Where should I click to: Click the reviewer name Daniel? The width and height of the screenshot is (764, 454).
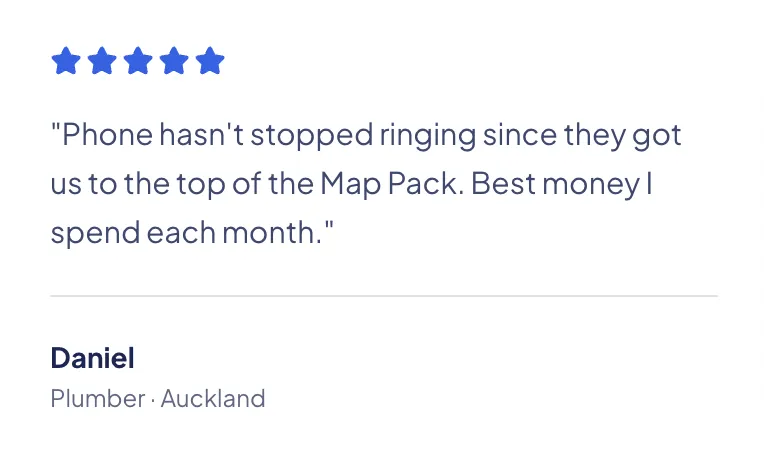pyautogui.click(x=92, y=358)
